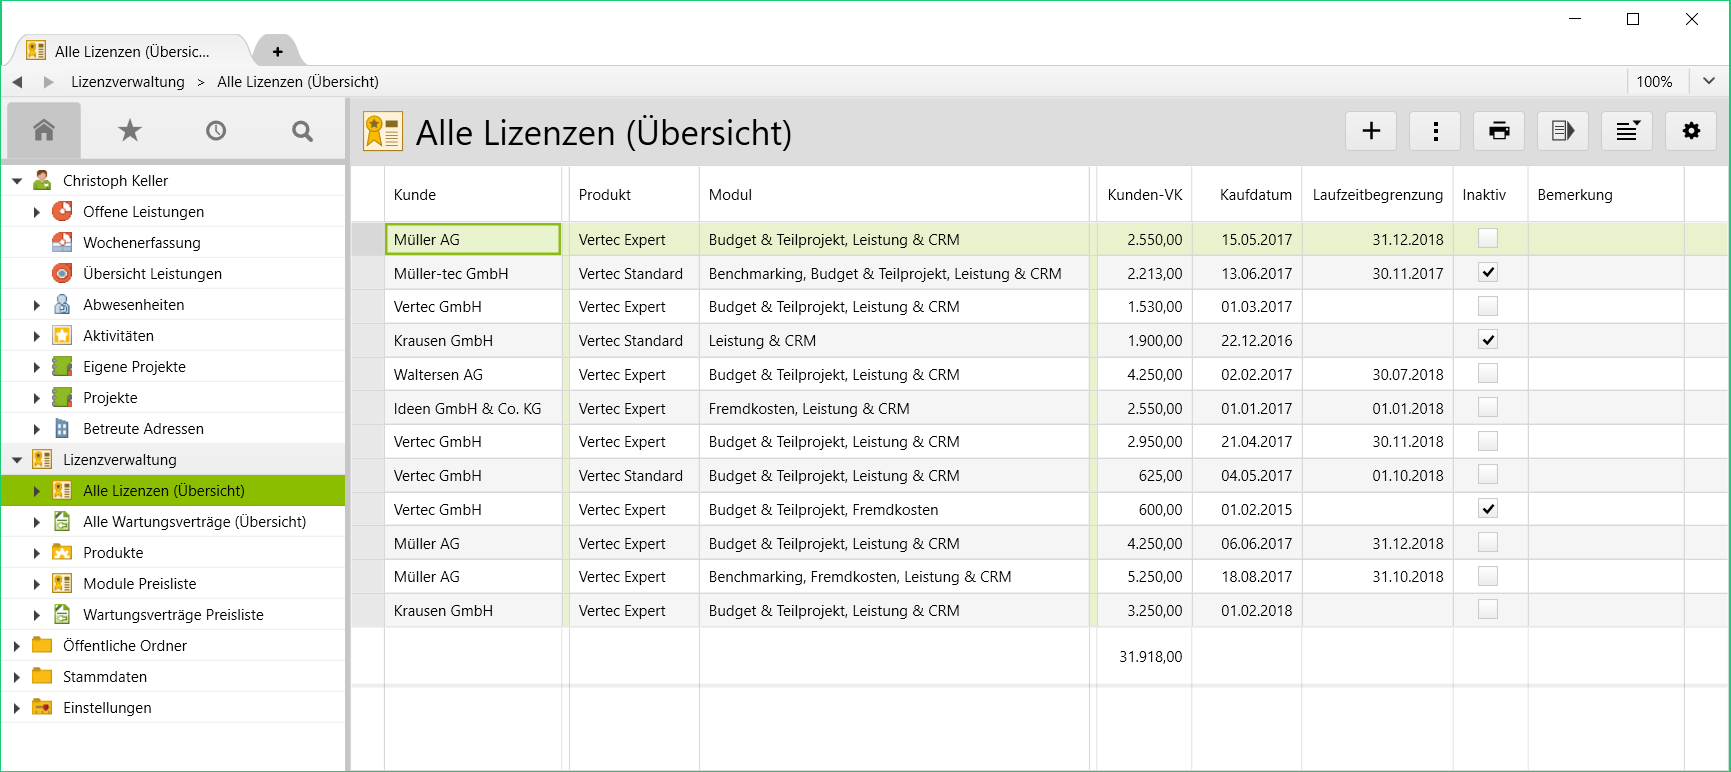The width and height of the screenshot is (1731, 772).
Task: Collapse the Lizenzverwaltung folder arrow
Action: pos(17,460)
